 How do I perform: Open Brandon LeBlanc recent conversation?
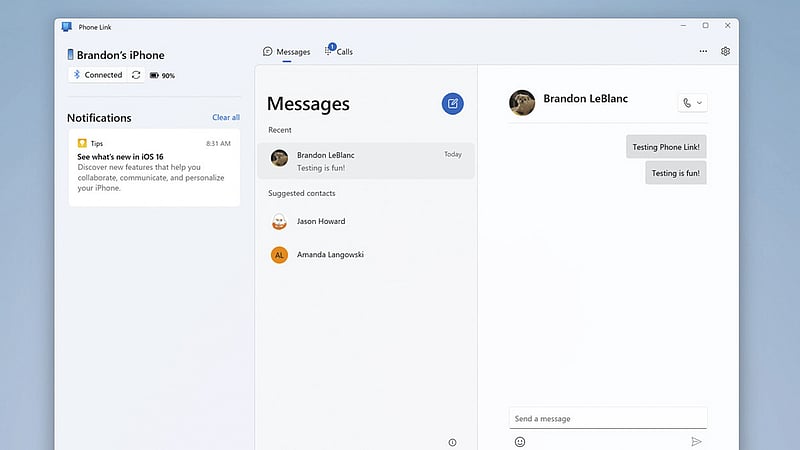366,161
